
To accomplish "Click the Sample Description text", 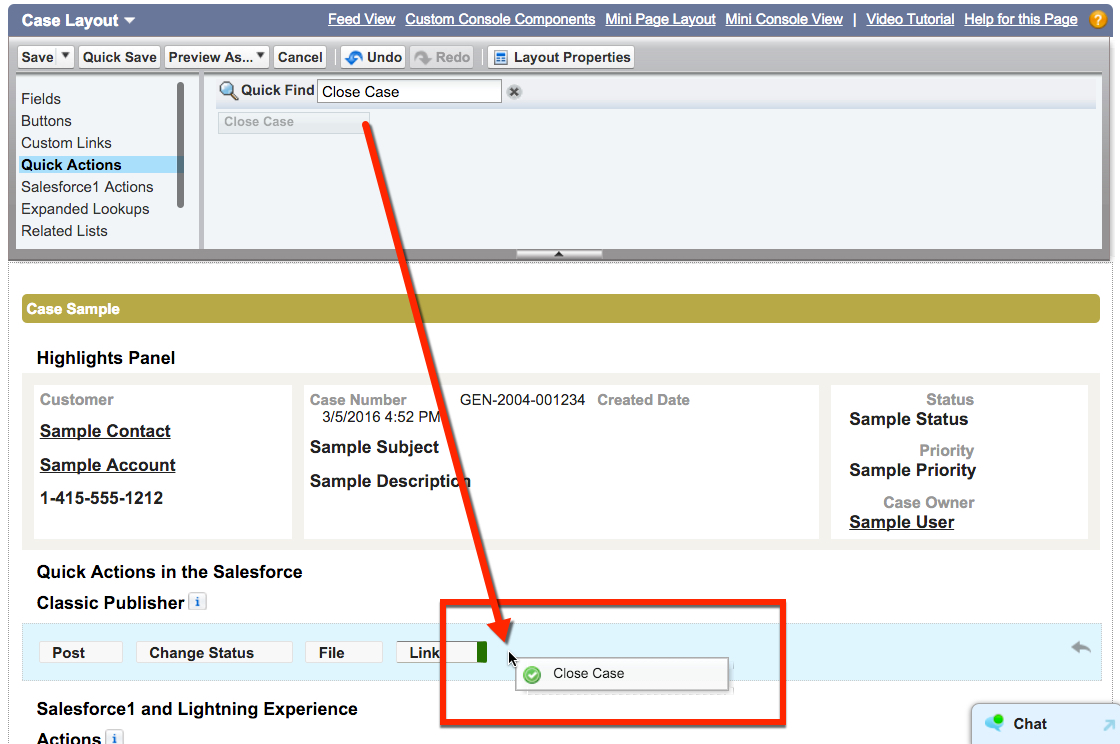I will point(390,481).
